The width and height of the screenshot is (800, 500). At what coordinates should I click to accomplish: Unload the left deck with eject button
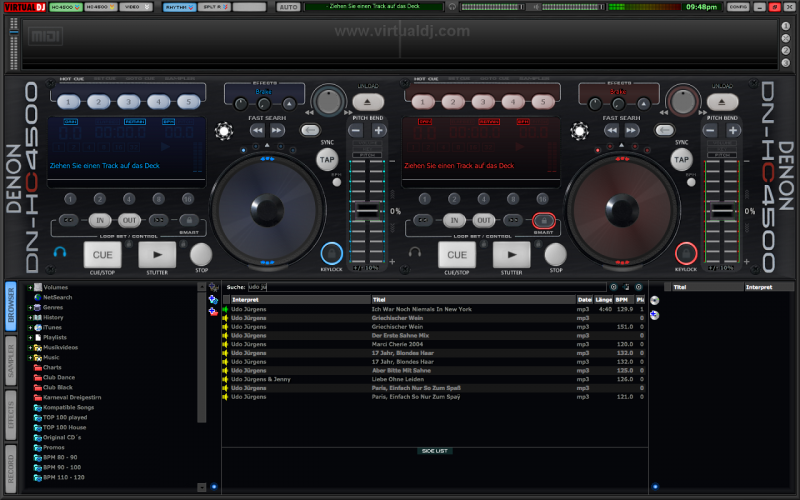click(x=367, y=102)
